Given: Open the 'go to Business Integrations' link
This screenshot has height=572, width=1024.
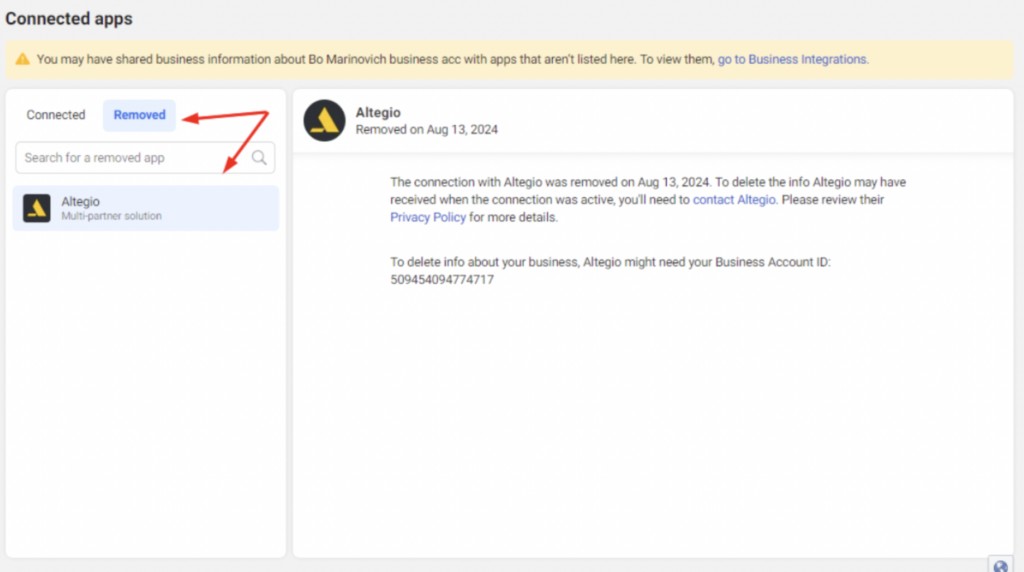Looking at the screenshot, I should tap(792, 60).
